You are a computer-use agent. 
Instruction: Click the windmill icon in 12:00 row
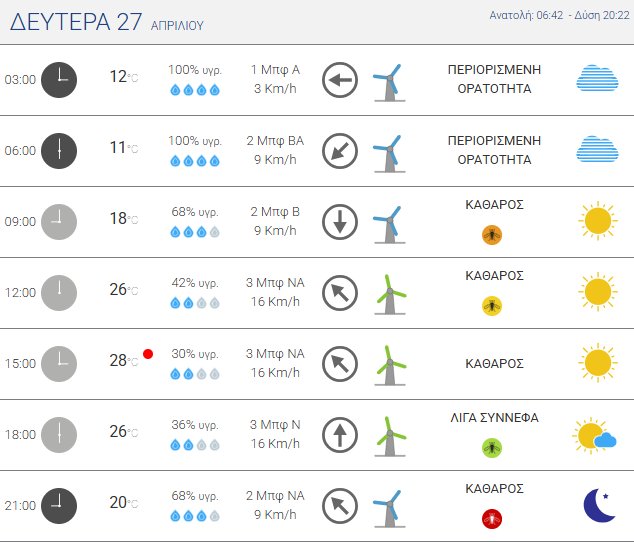click(389, 293)
